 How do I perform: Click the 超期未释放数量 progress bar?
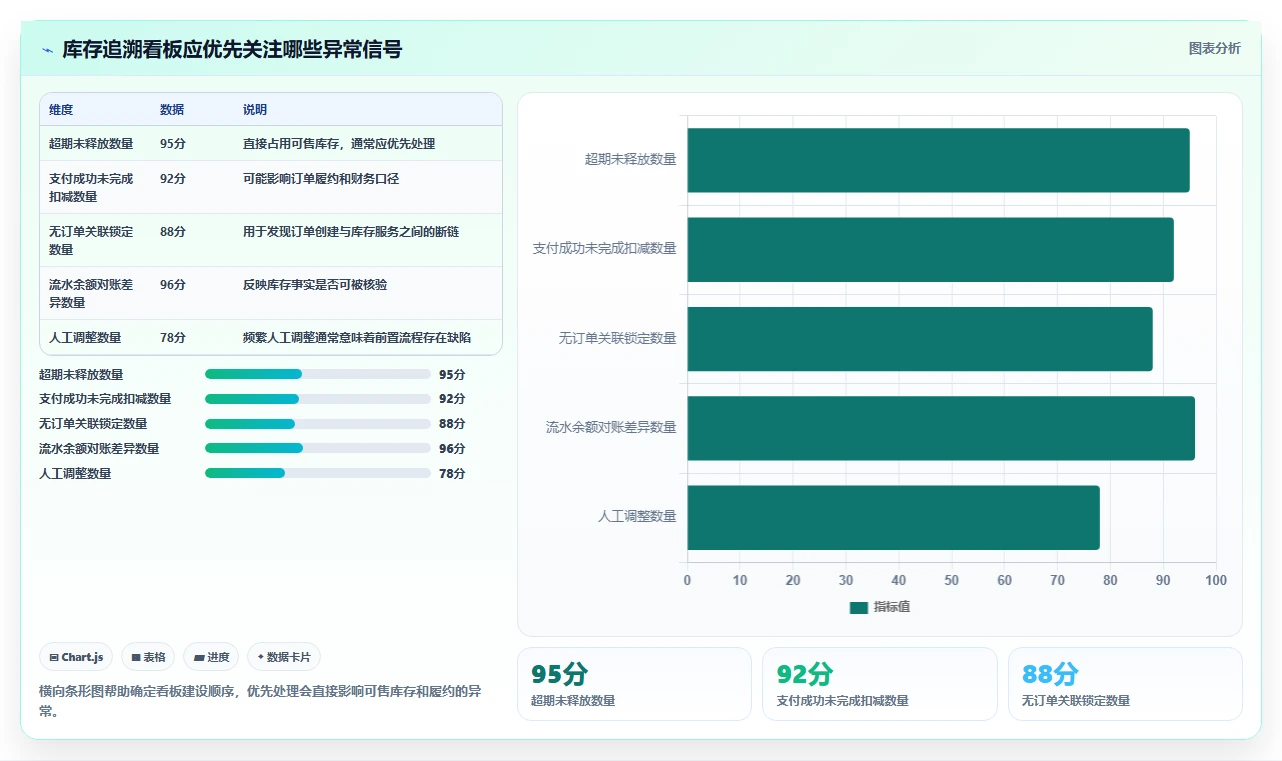pyautogui.click(x=317, y=374)
